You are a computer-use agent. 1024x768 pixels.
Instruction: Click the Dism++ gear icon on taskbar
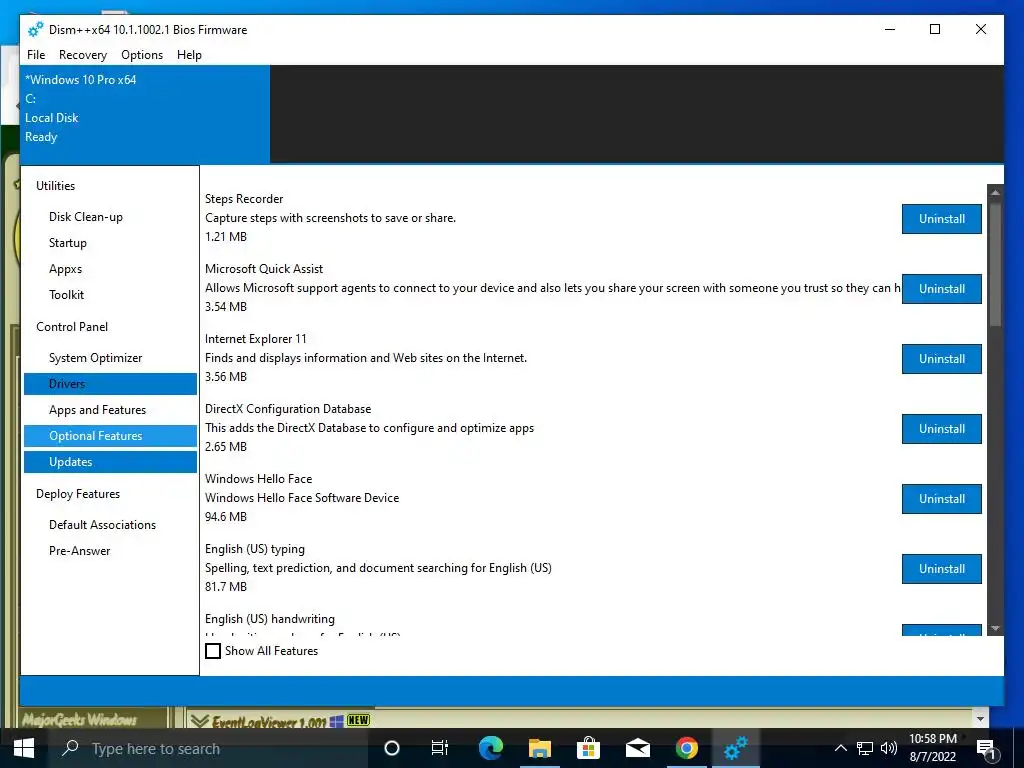[735, 748]
